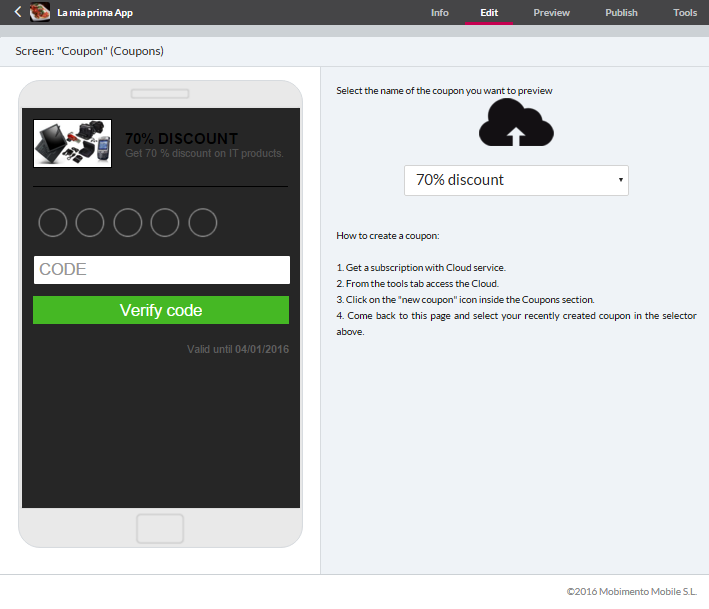
Task: Click the CODE input field
Action: click(x=161, y=270)
